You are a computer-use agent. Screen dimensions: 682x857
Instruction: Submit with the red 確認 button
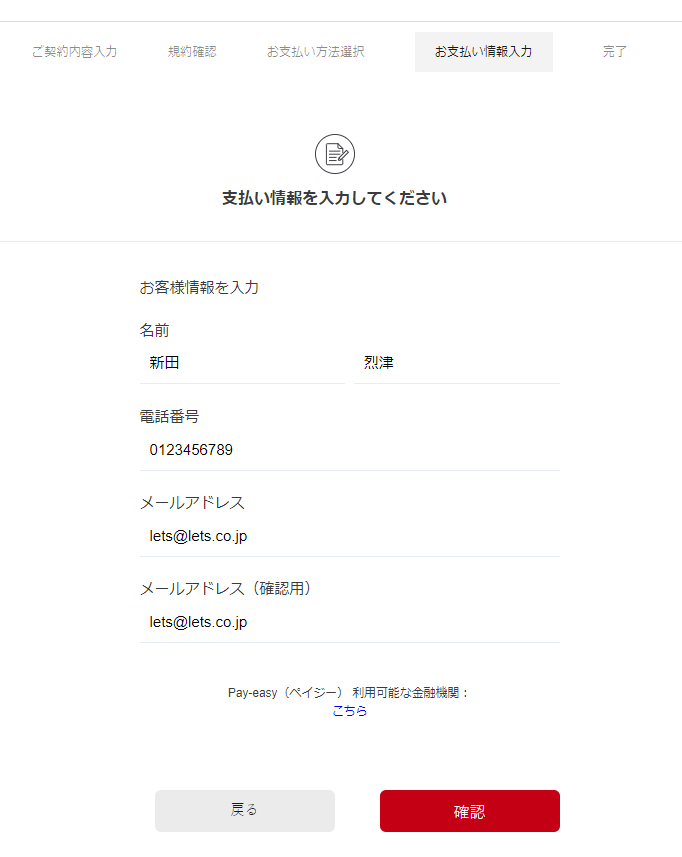click(470, 811)
